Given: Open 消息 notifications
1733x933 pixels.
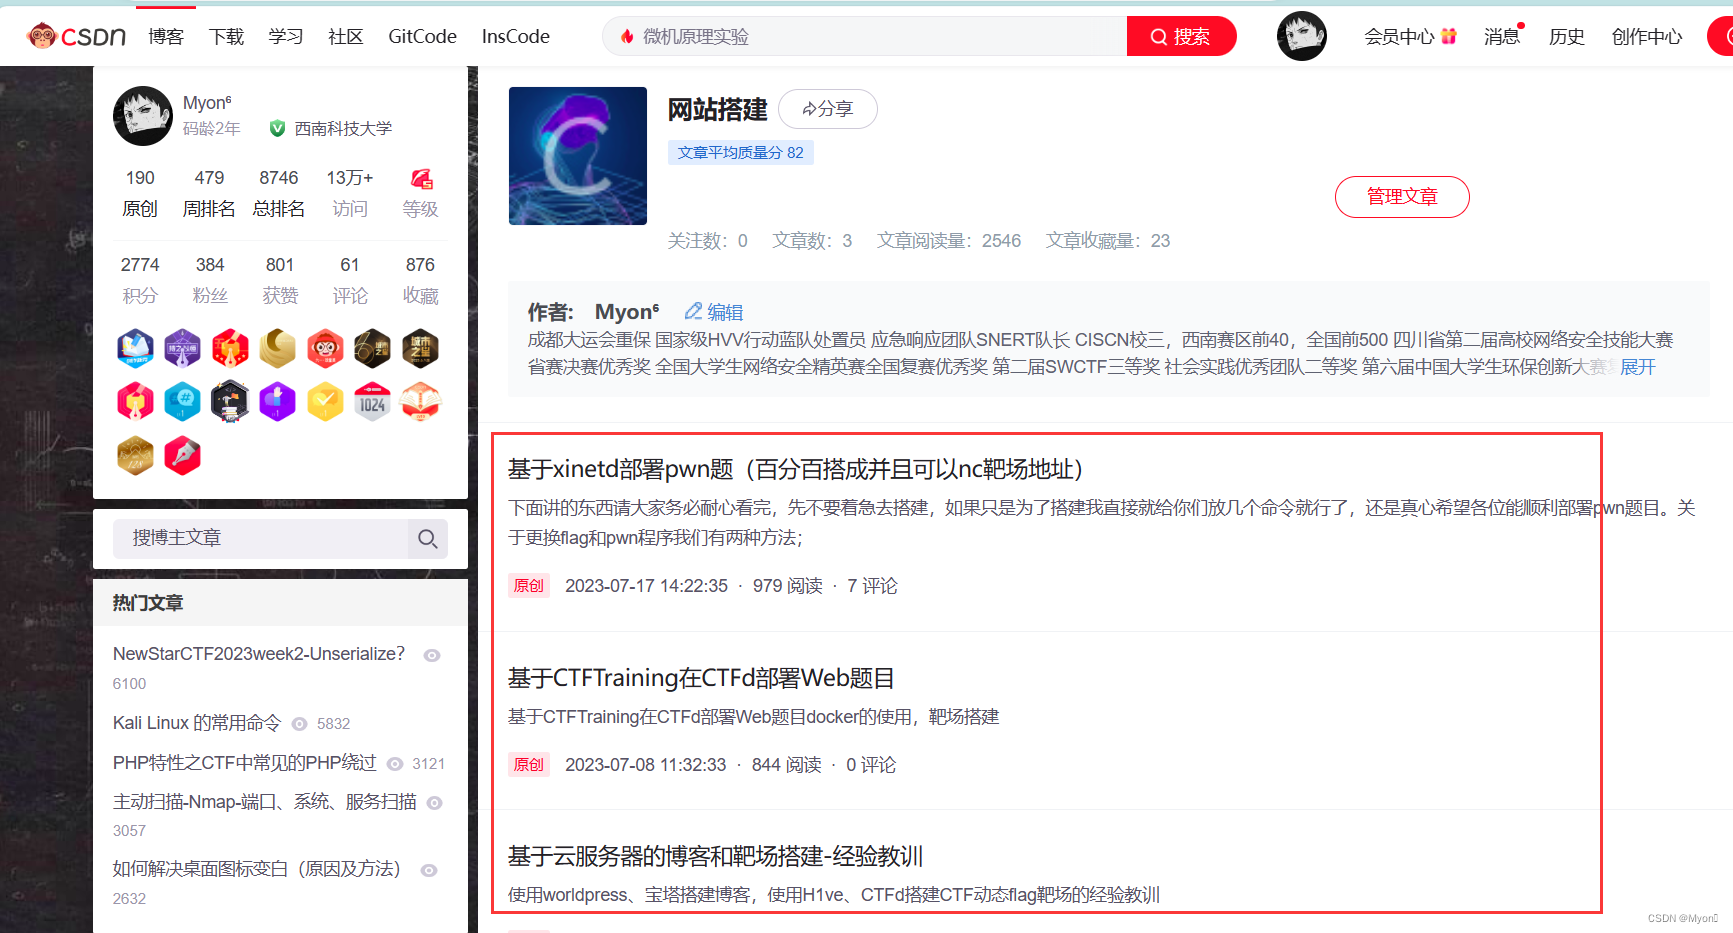Looking at the screenshot, I should pos(1502,37).
